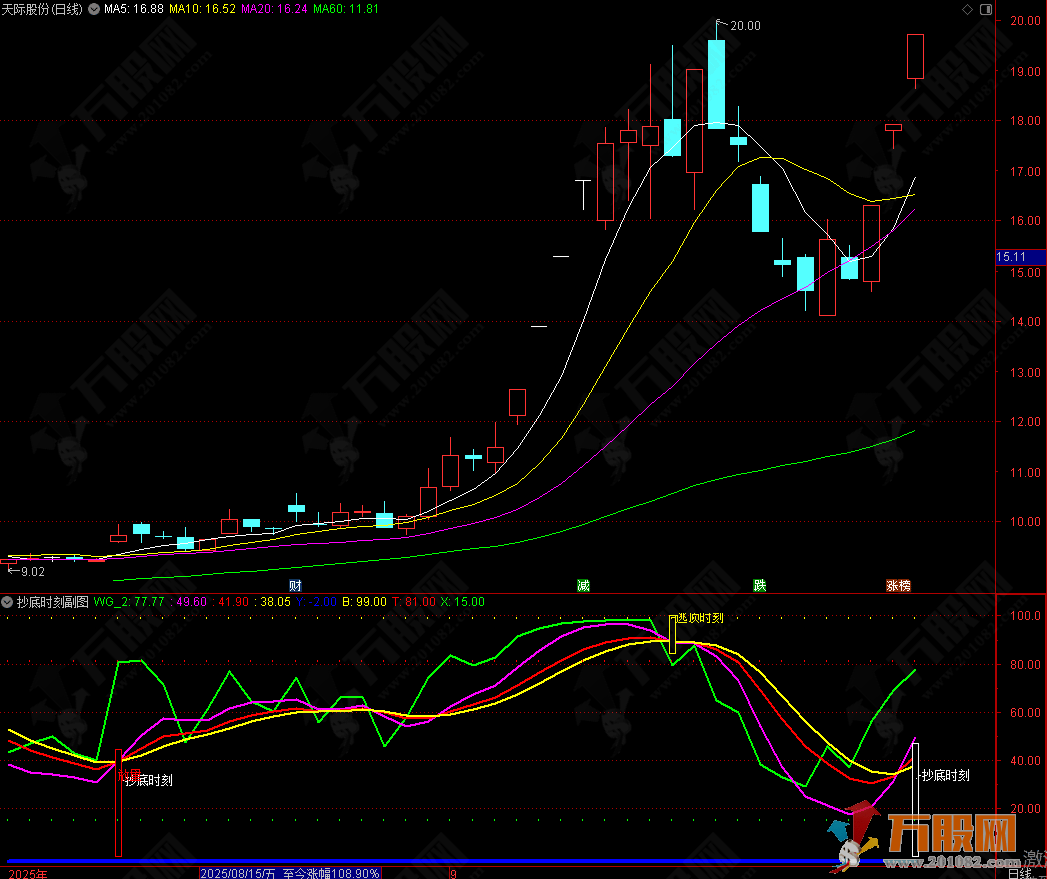The height and width of the screenshot is (879, 1047).
Task: Click the green 跌 event marker
Action: [760, 585]
